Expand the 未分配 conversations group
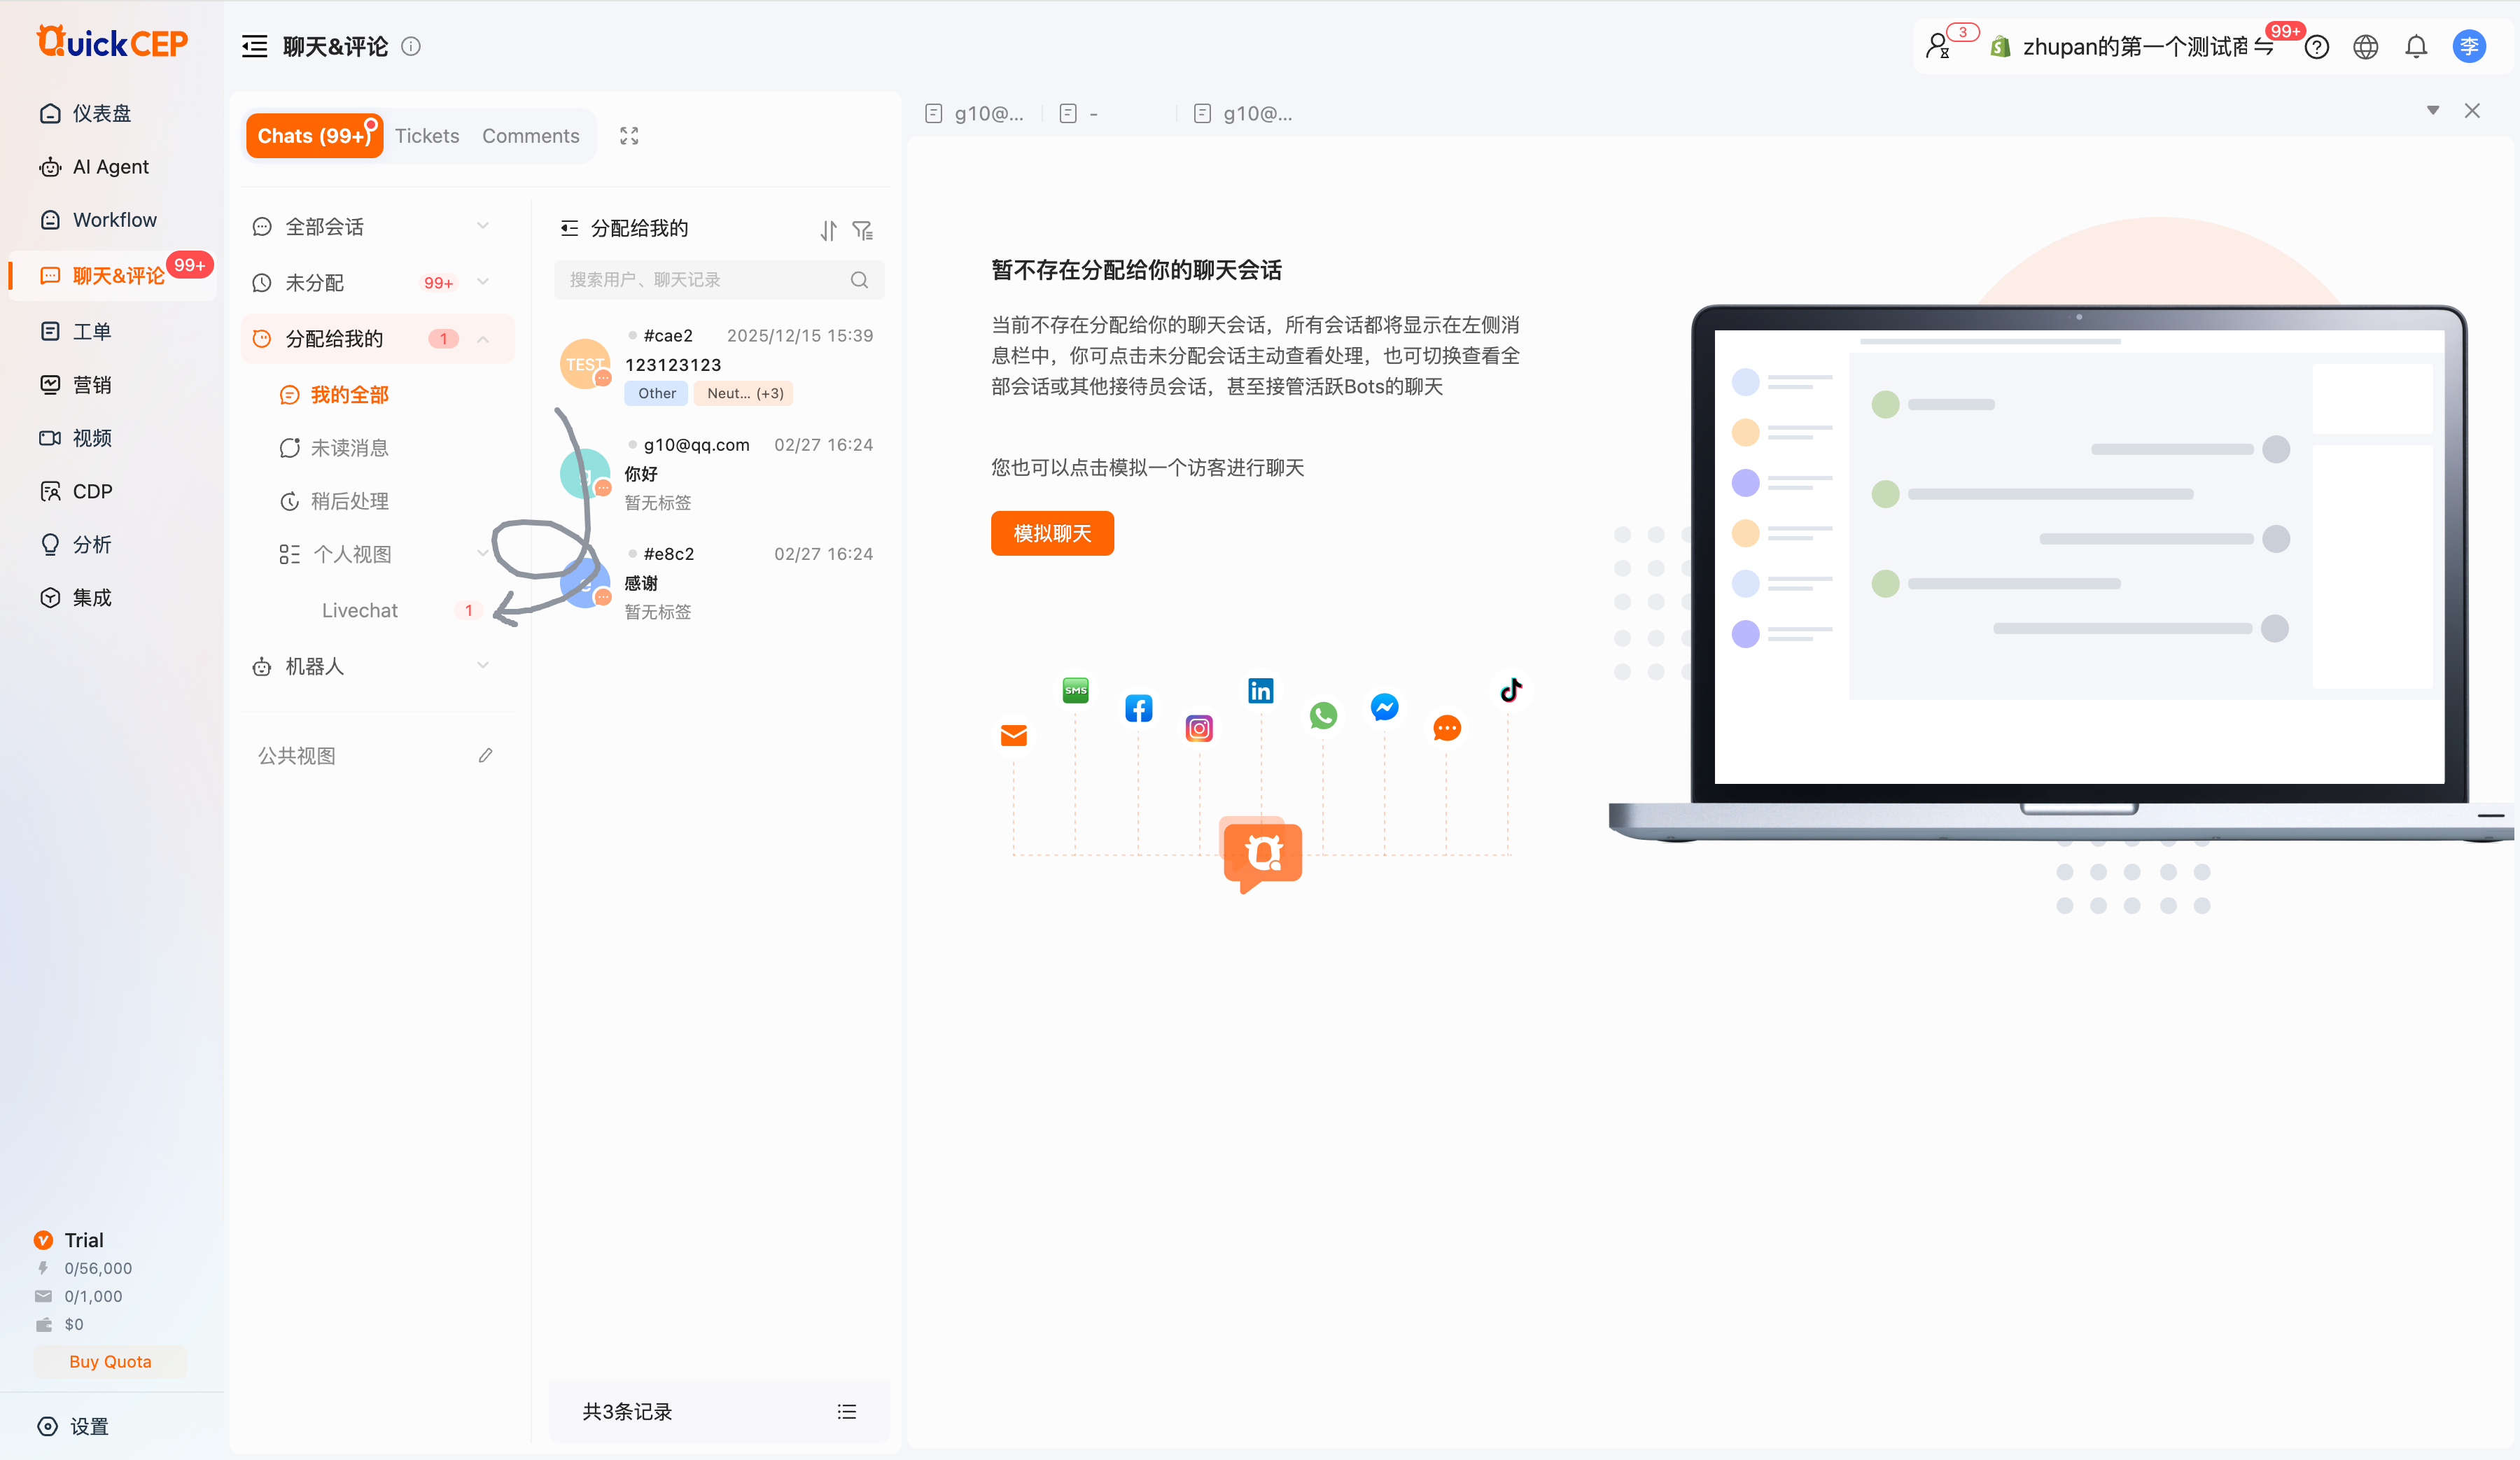Viewport: 2520px width, 1460px height. (x=483, y=282)
